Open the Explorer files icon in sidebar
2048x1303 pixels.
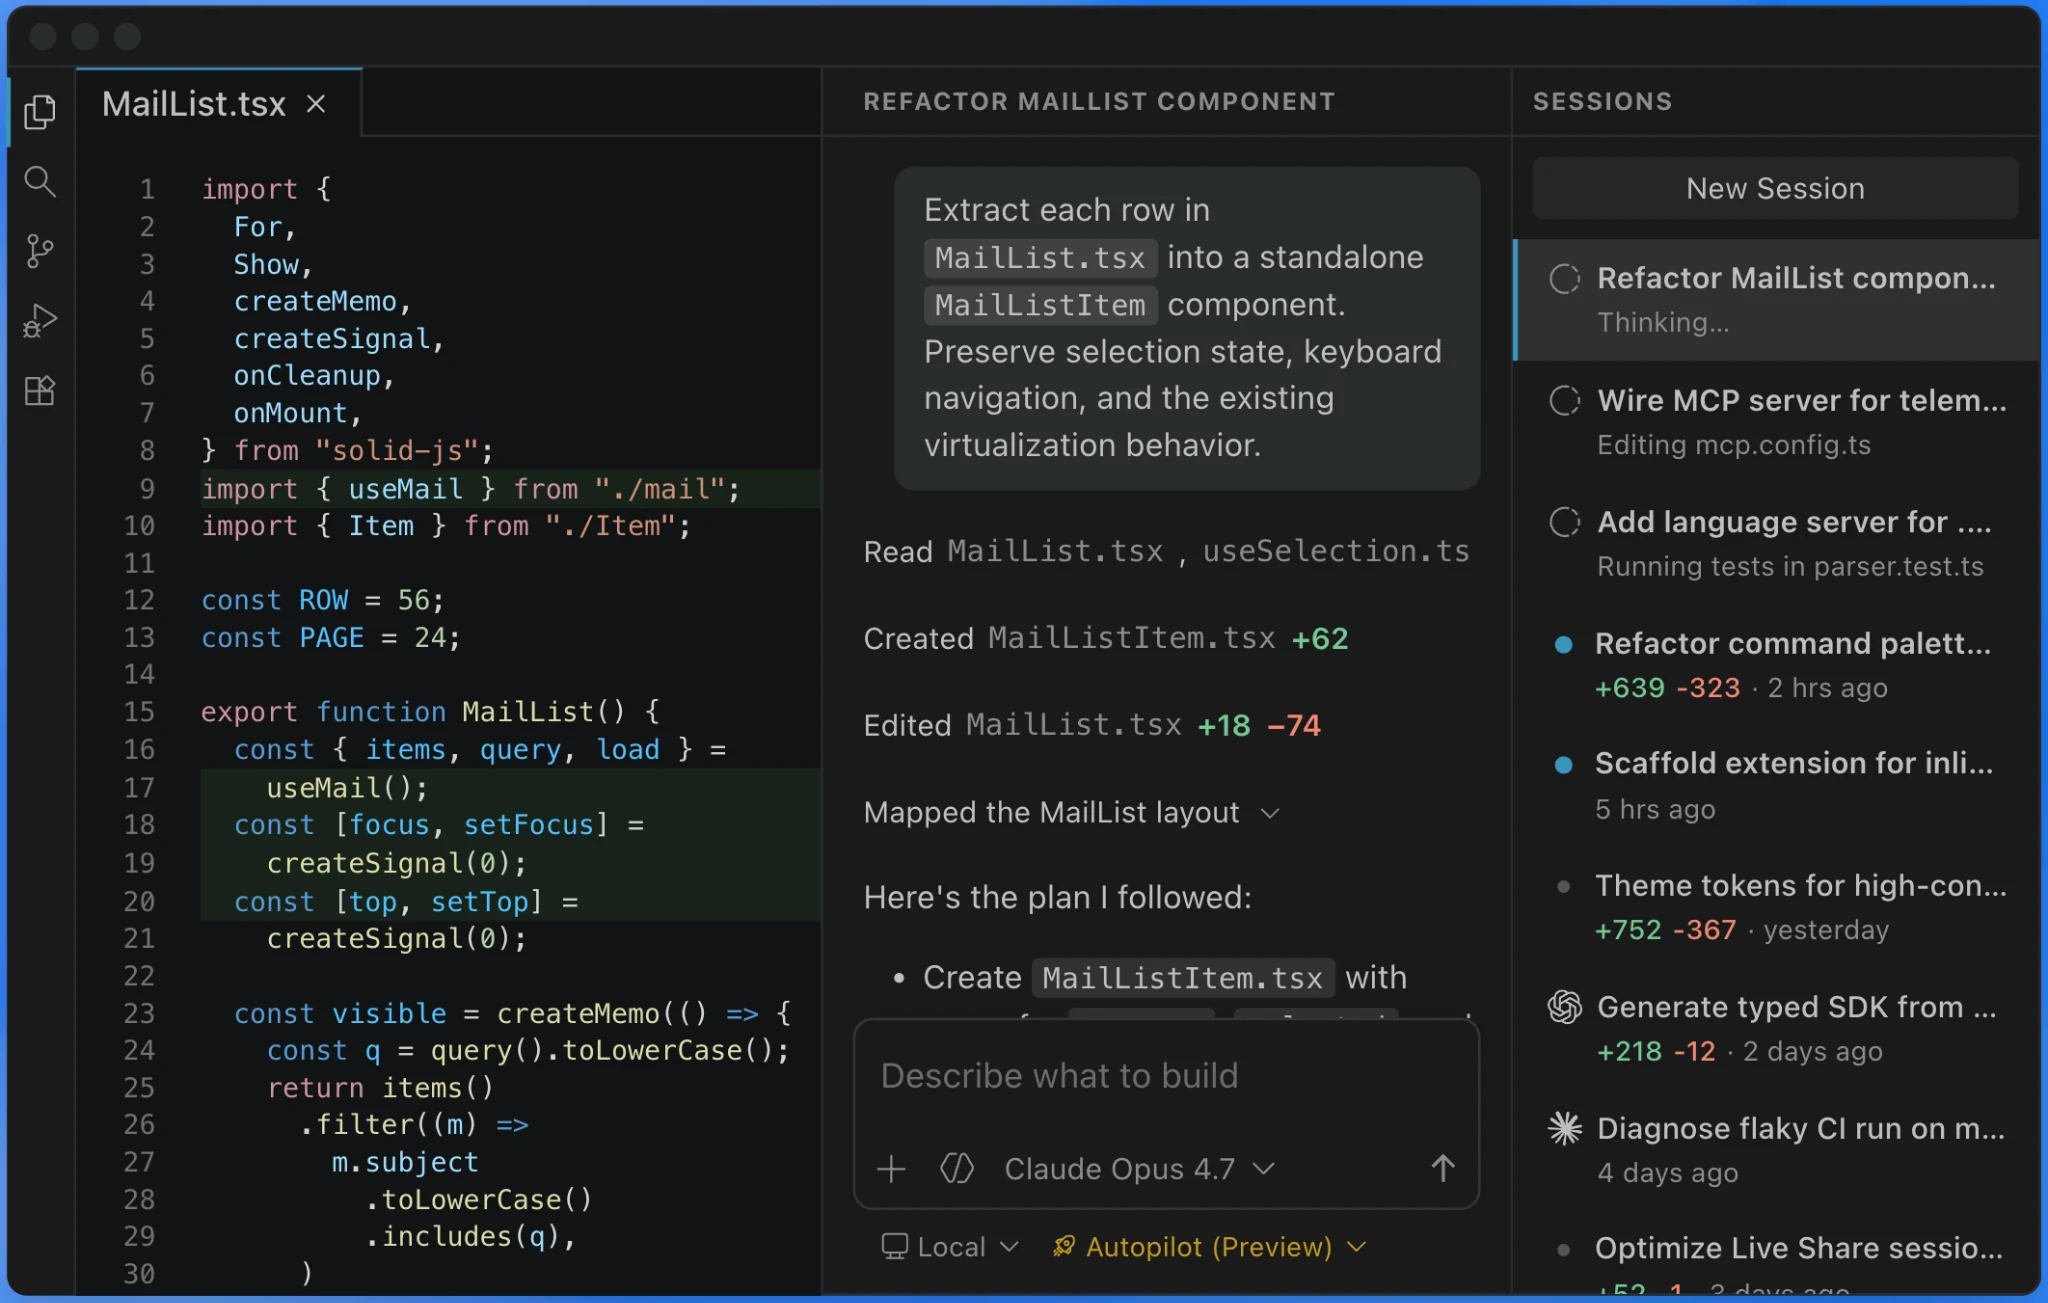click(x=40, y=111)
